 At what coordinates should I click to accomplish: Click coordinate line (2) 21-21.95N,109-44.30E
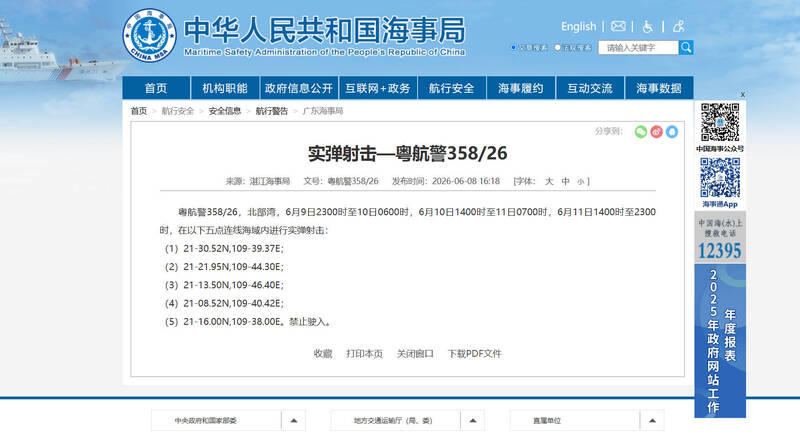coord(224,267)
